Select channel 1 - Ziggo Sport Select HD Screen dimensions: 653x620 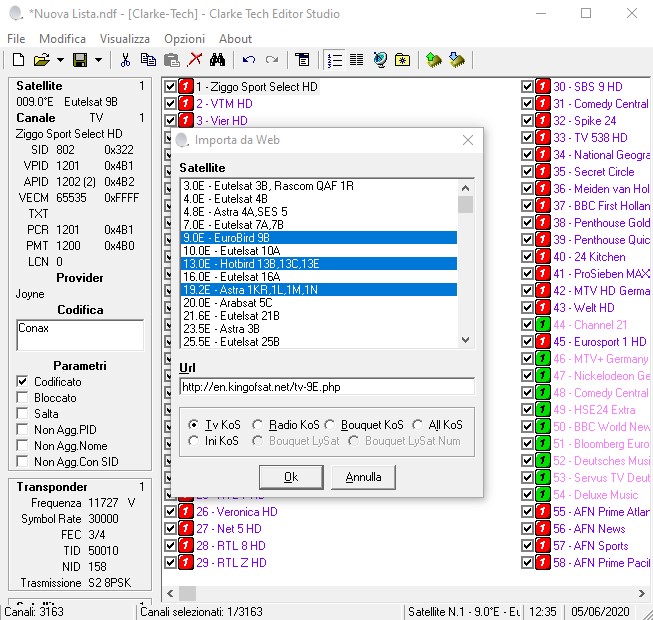point(257,87)
